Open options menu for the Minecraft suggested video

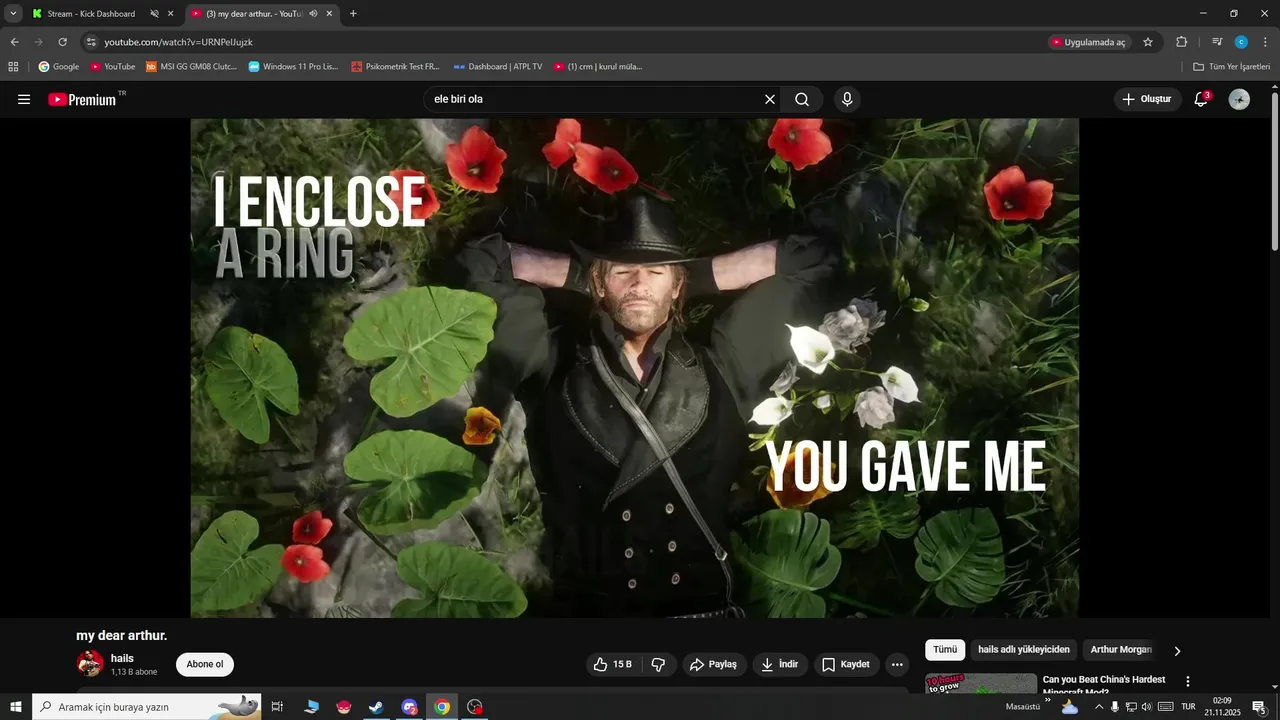point(1188,681)
